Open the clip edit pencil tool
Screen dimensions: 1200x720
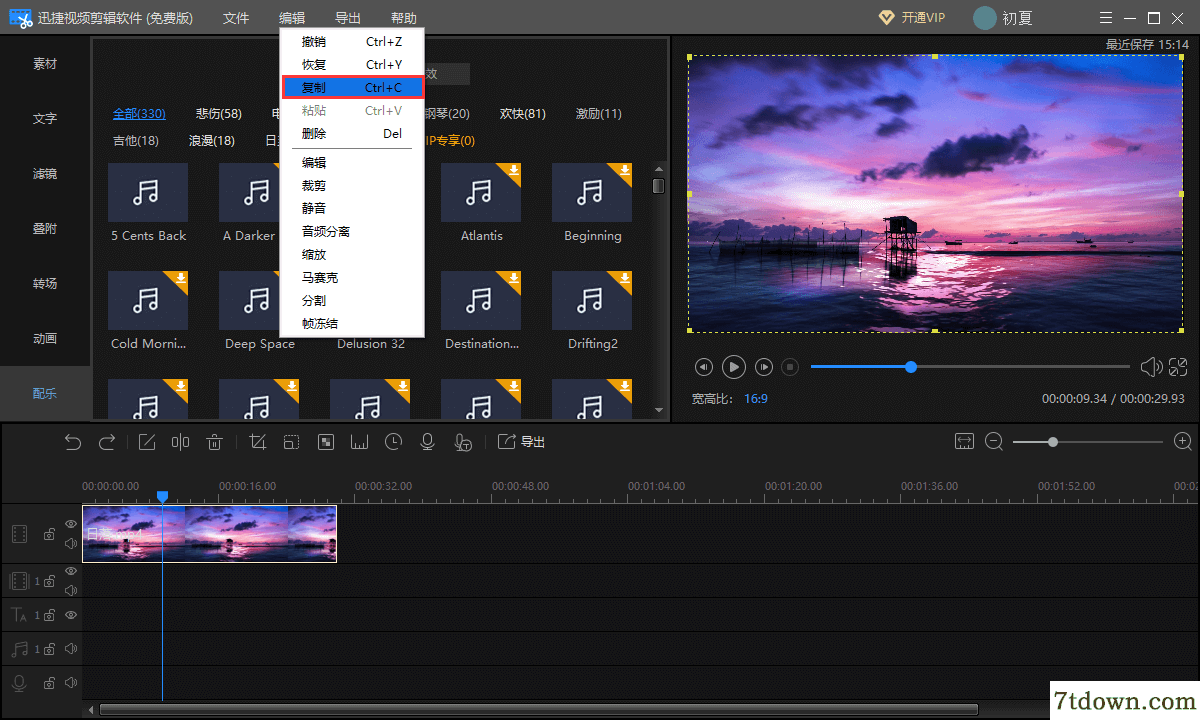pos(147,442)
